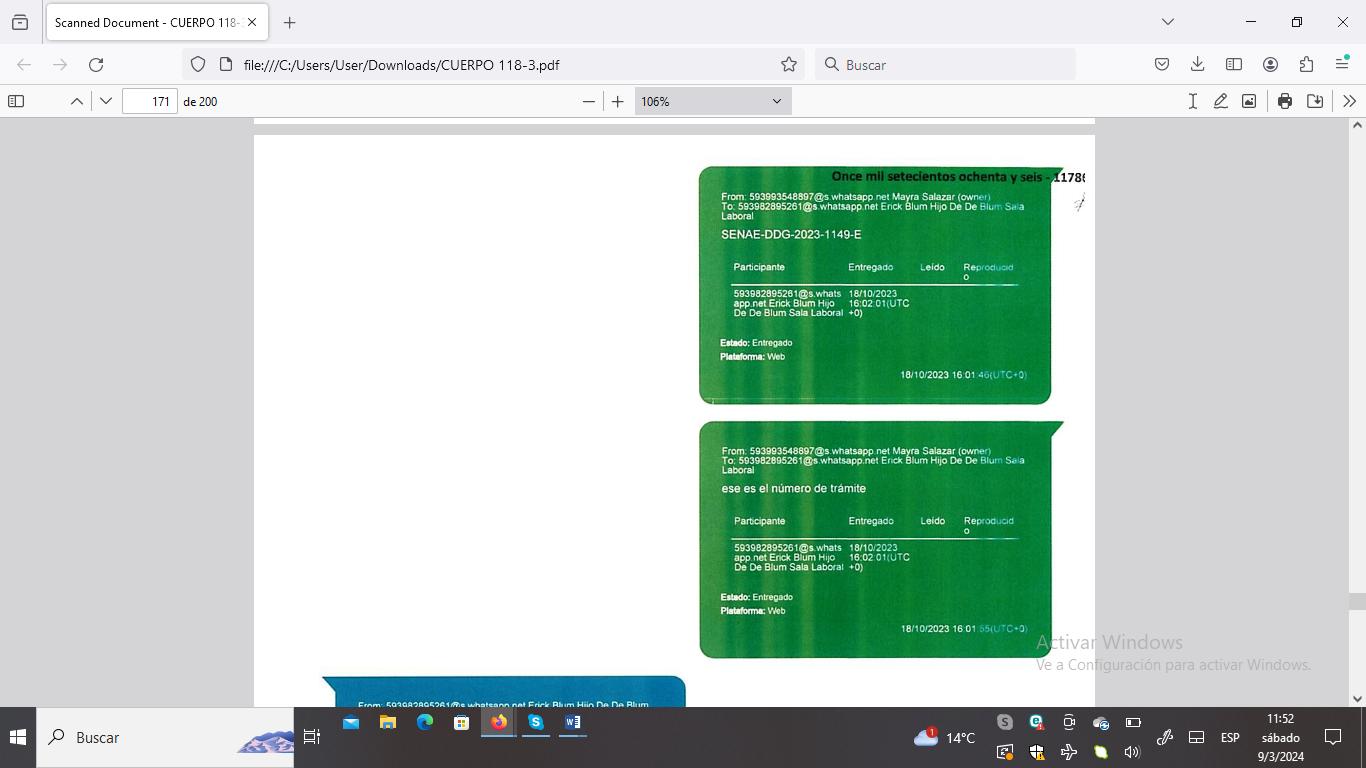Open a new browser tab

[289, 22]
